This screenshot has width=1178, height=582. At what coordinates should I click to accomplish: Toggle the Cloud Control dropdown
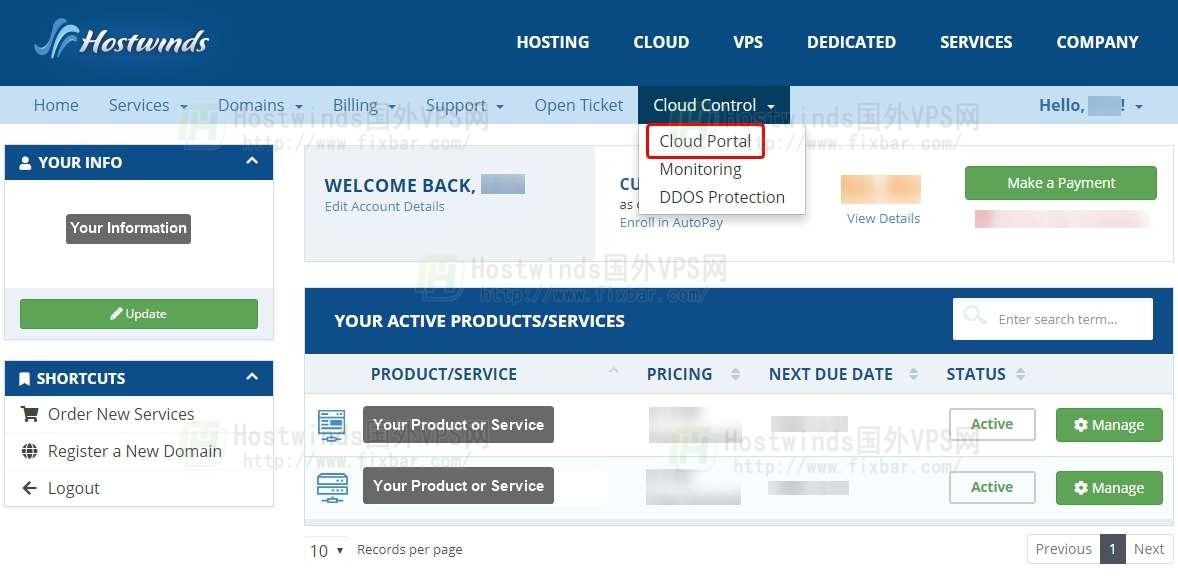tap(714, 105)
